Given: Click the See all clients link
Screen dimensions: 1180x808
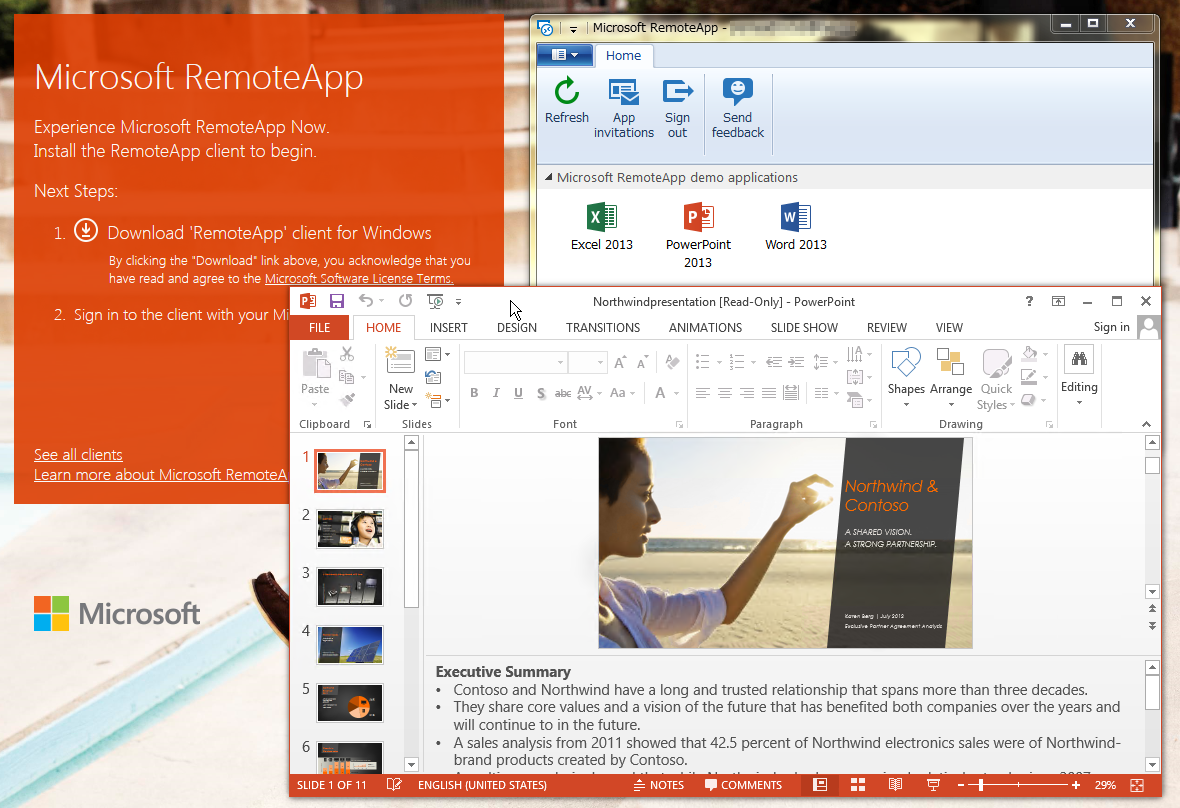Looking at the screenshot, I should click(78, 454).
